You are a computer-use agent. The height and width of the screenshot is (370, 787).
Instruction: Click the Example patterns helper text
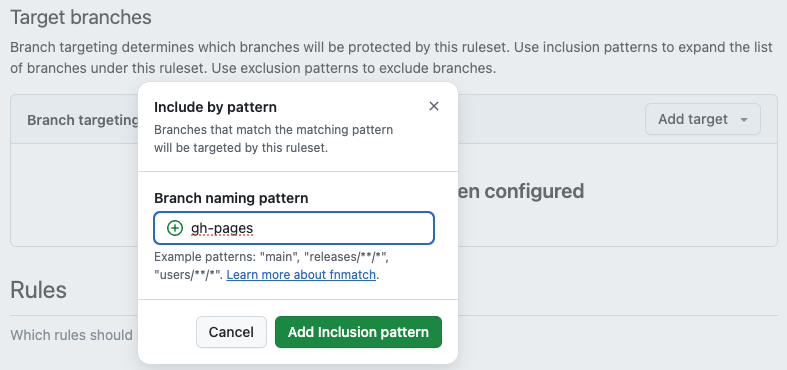click(272, 266)
